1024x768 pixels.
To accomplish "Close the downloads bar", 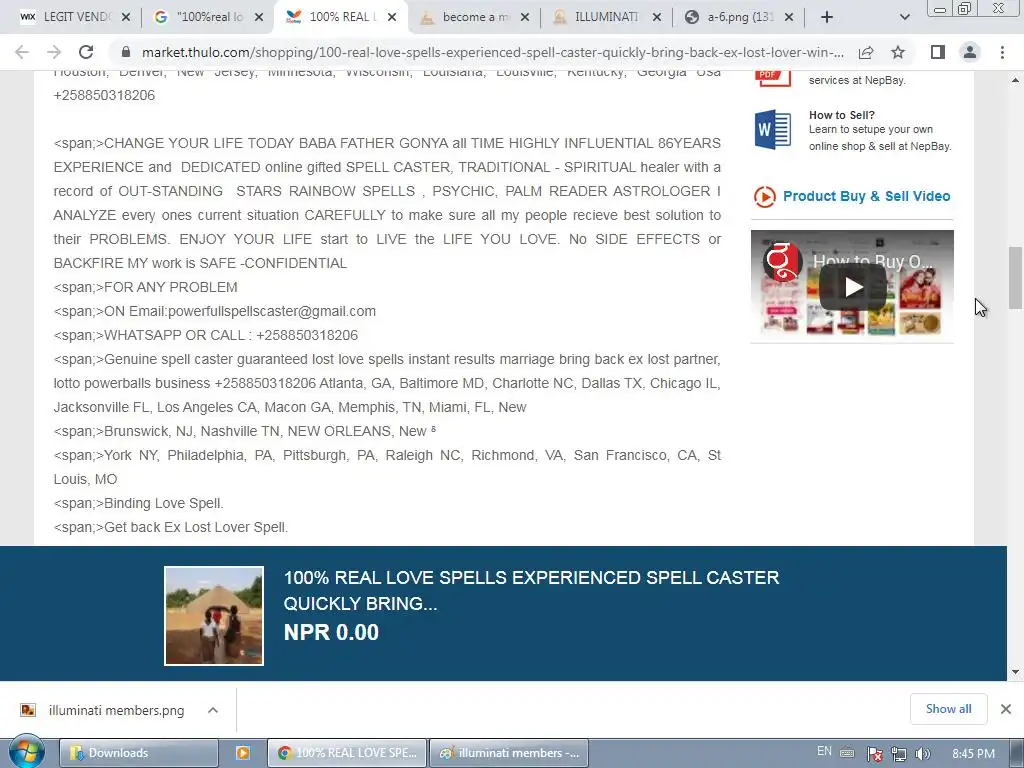I will click(1006, 709).
